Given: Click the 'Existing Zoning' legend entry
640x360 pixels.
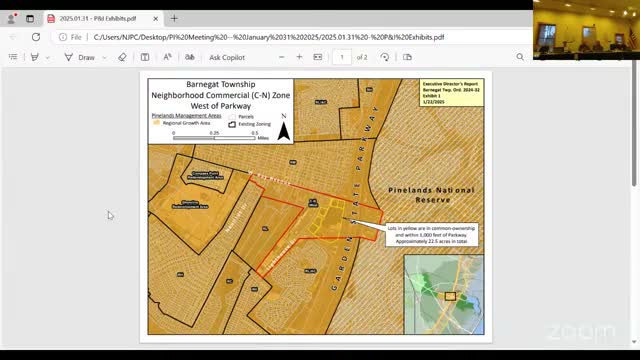Looking at the screenshot, I should point(249,124).
